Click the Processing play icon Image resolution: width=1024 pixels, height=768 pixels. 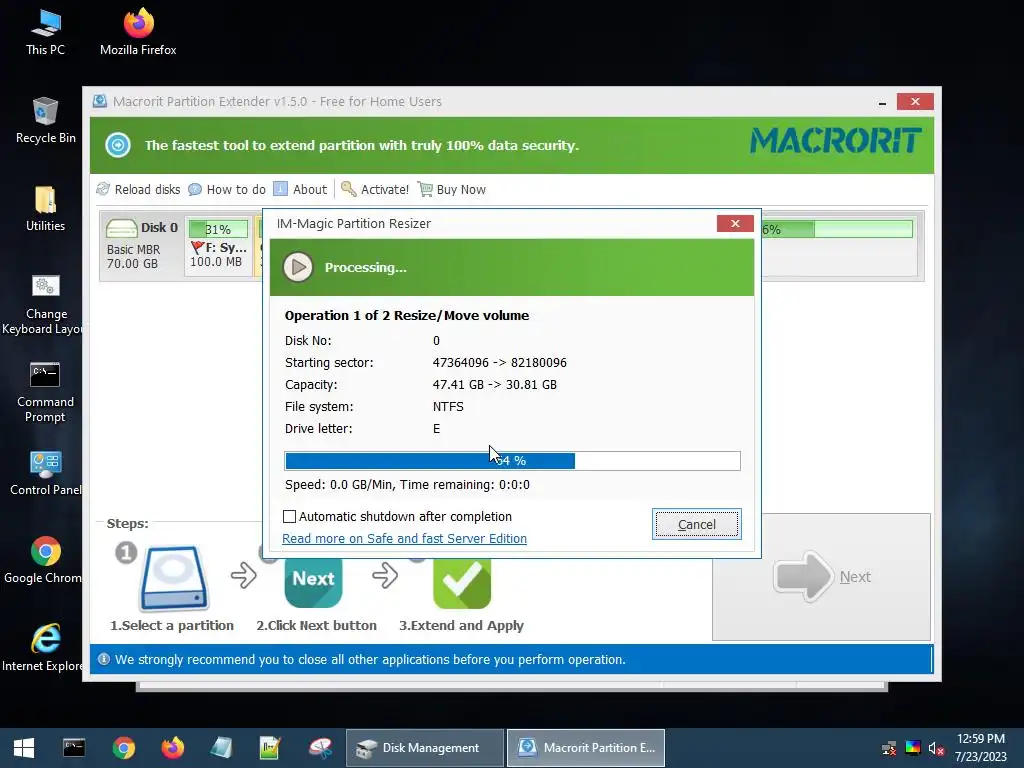tap(298, 267)
